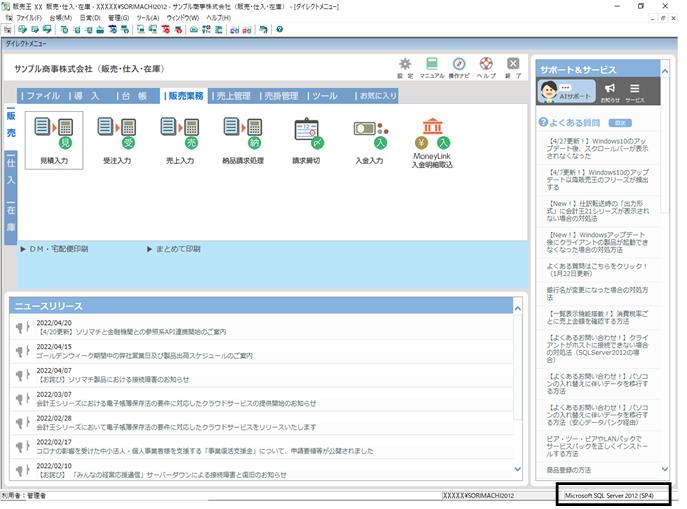Click the up chevron of サポート&サービス panel
The height and width of the screenshot is (509, 687).
click(665, 71)
